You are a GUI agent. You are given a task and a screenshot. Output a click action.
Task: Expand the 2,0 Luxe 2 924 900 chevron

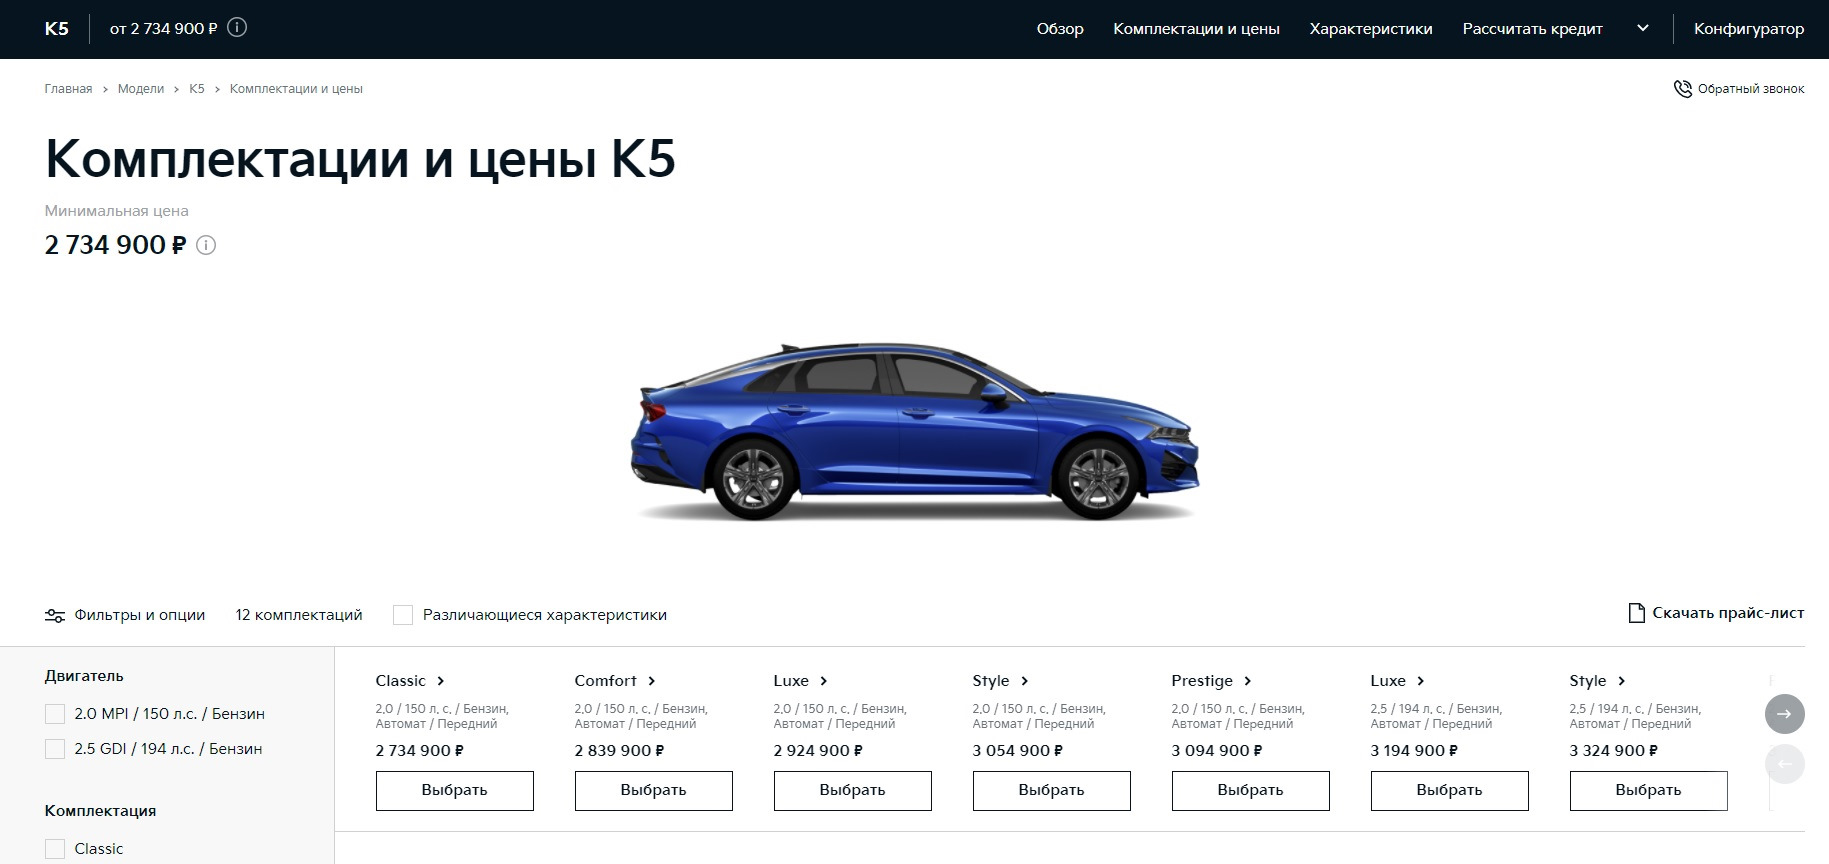(x=824, y=681)
